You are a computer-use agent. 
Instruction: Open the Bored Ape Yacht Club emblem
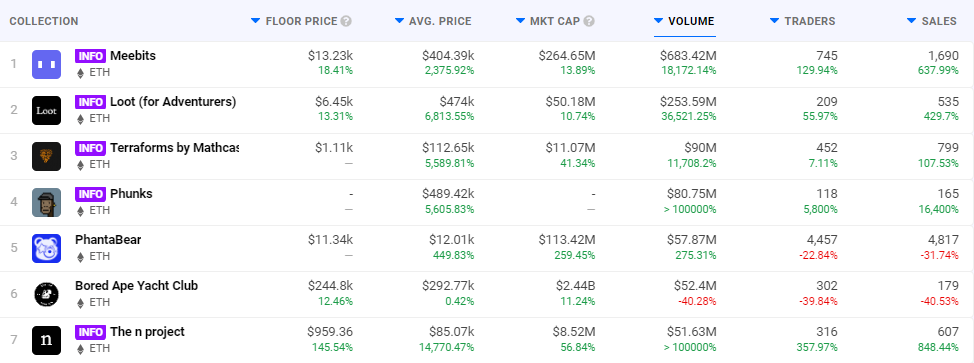[47, 295]
